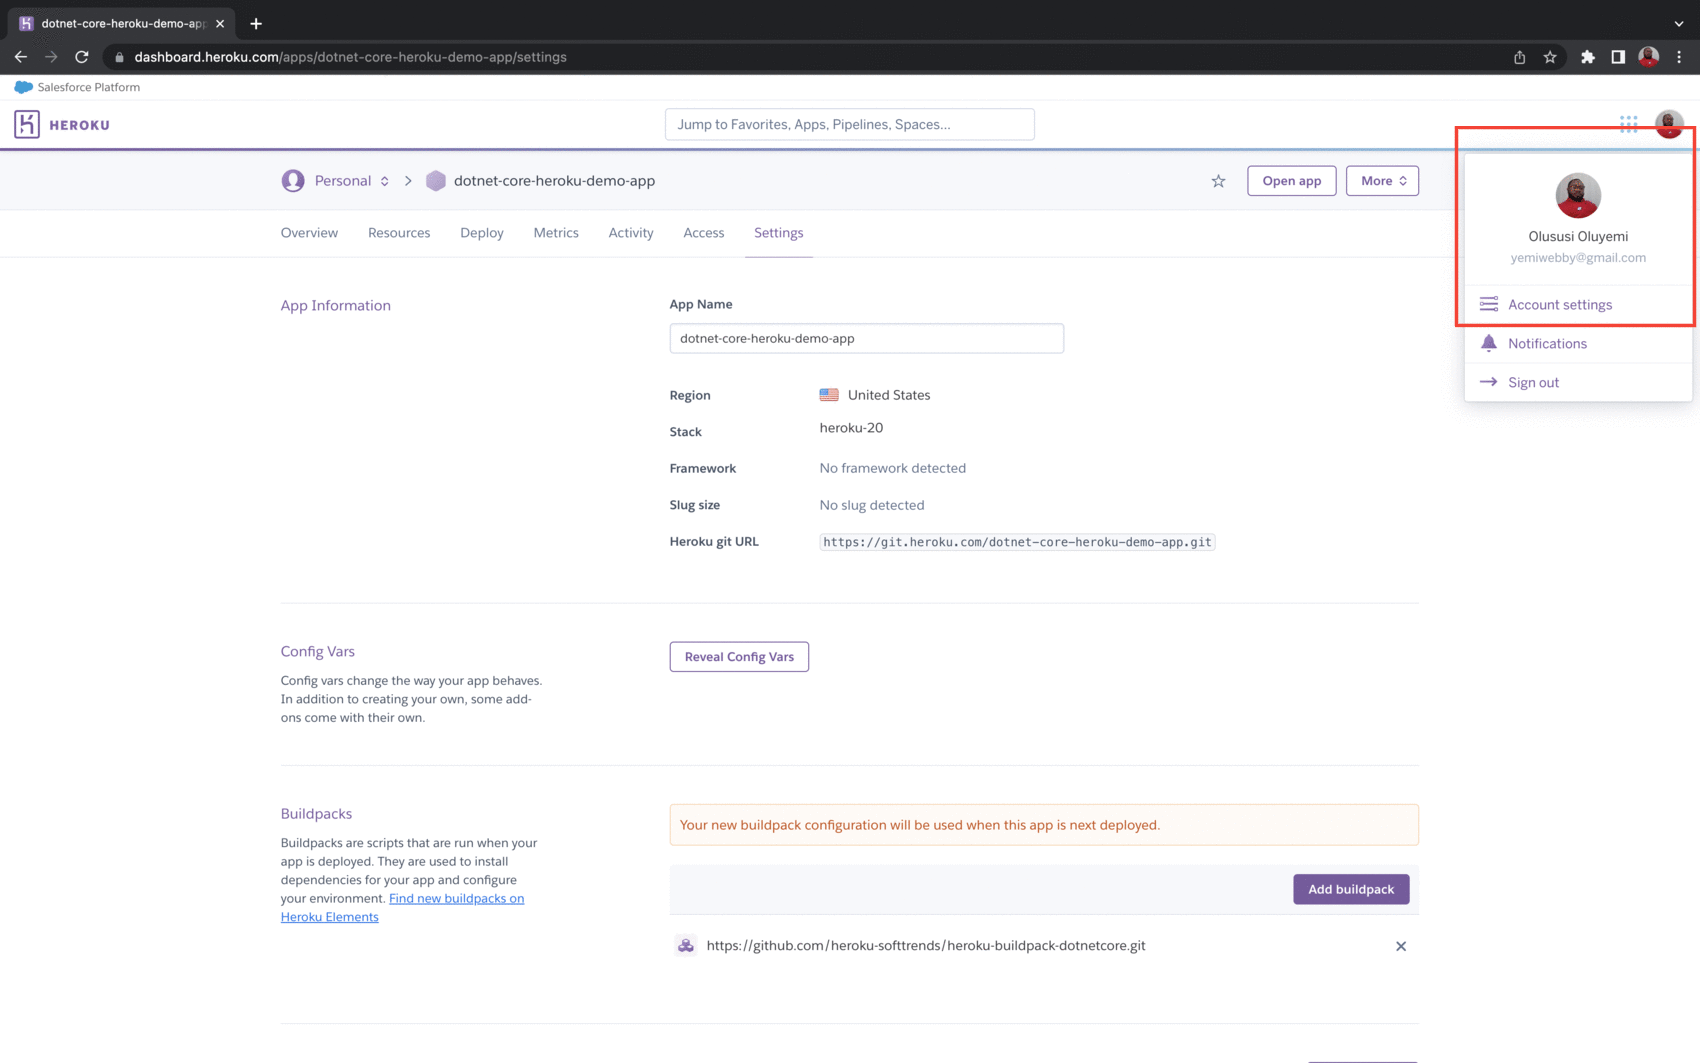1700x1063 pixels.
Task: Click Reveal Config Vars
Action: click(739, 656)
